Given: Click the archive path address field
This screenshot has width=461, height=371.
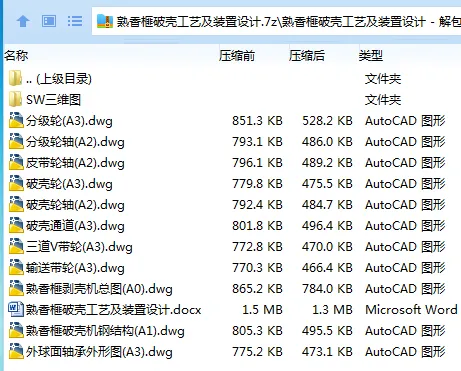Looking at the screenshot, I should [x=276, y=21].
